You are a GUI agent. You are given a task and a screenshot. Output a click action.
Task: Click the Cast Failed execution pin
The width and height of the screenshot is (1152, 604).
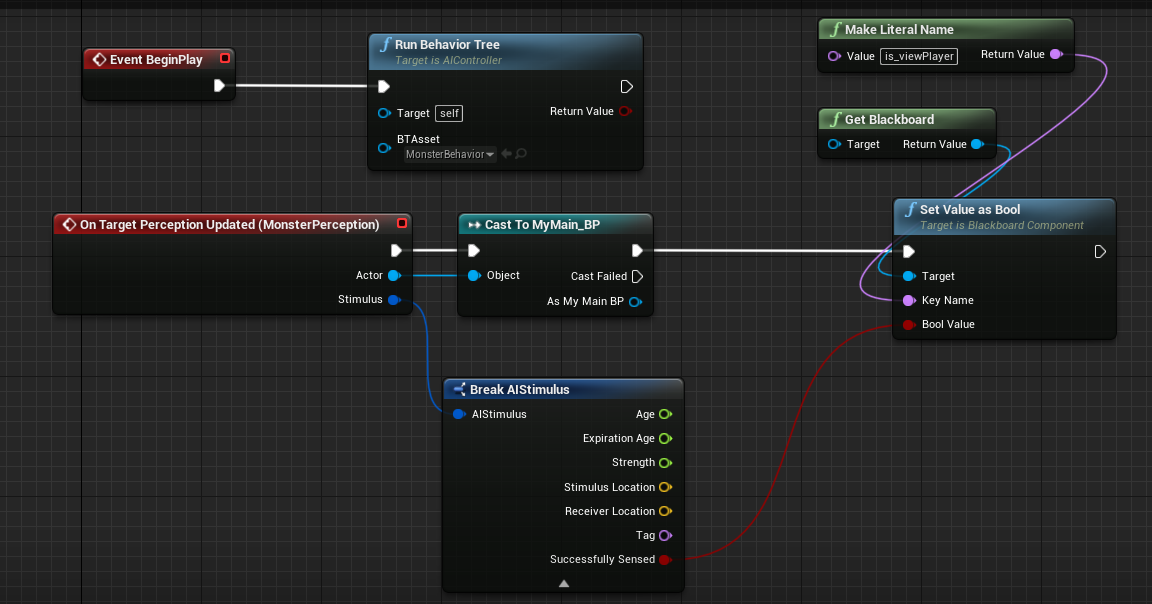pyautogui.click(x=637, y=276)
